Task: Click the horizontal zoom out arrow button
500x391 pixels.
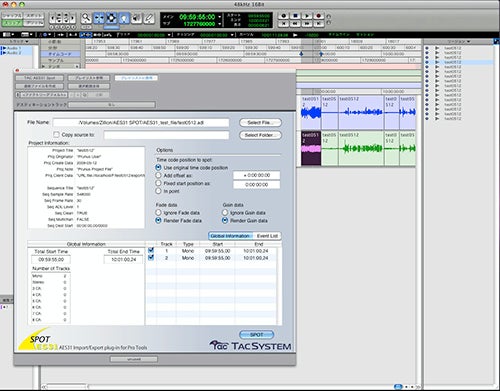Action: coord(53,18)
